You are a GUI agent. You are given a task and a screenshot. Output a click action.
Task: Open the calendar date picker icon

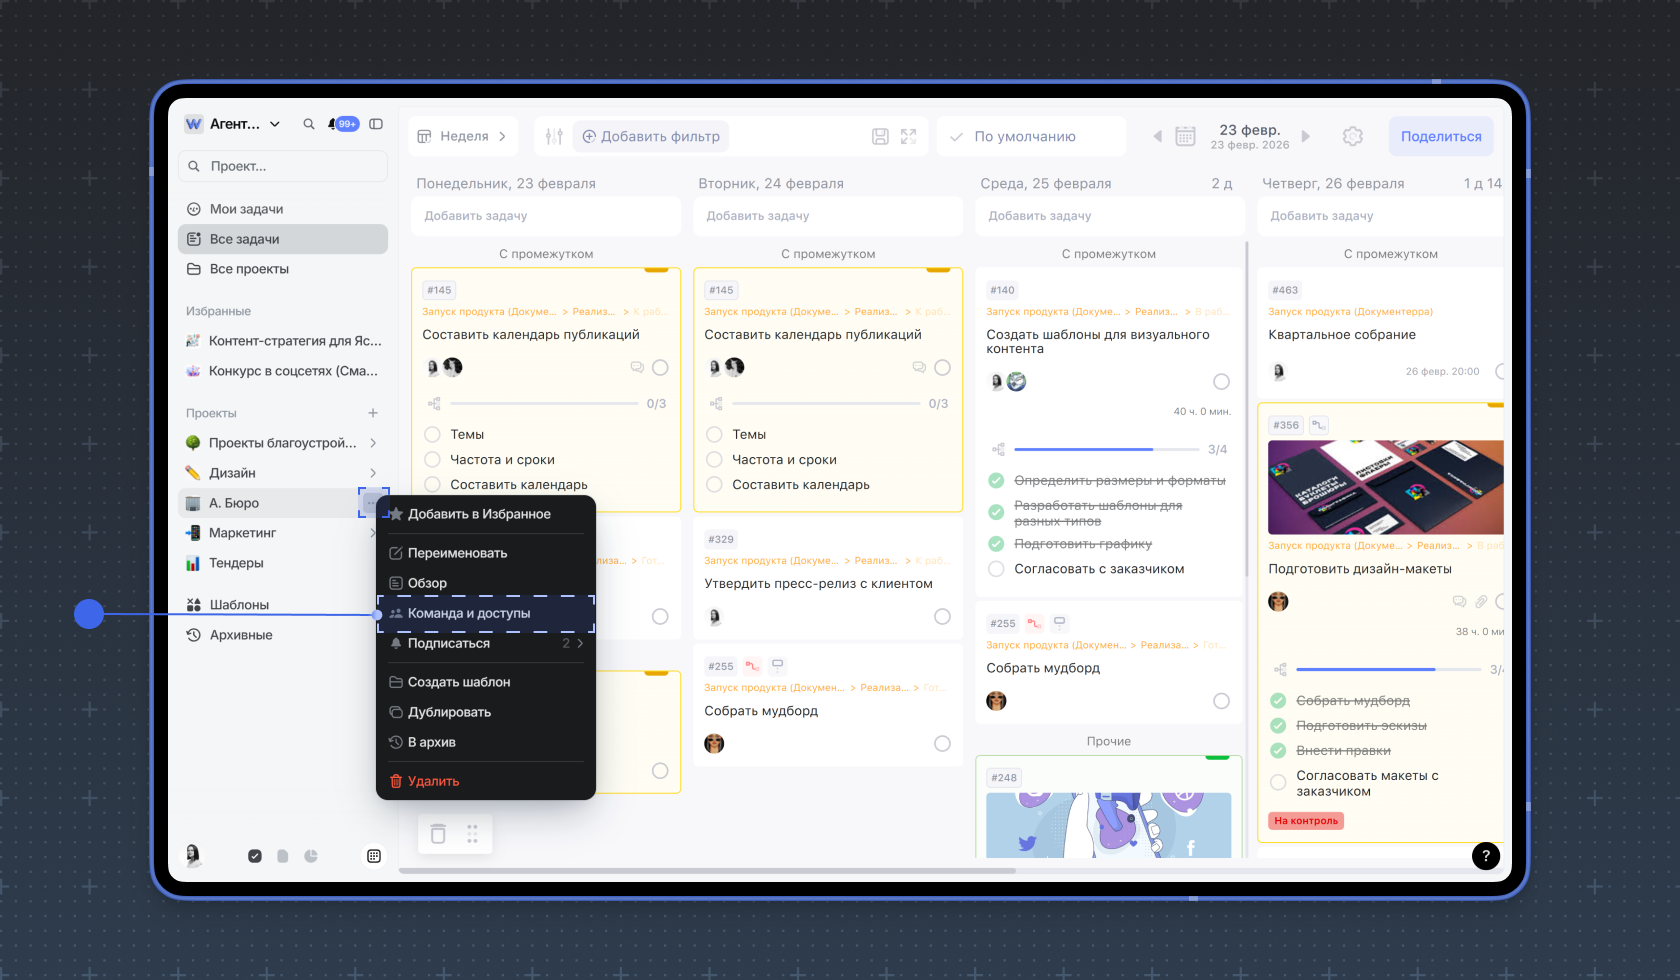click(x=1185, y=136)
